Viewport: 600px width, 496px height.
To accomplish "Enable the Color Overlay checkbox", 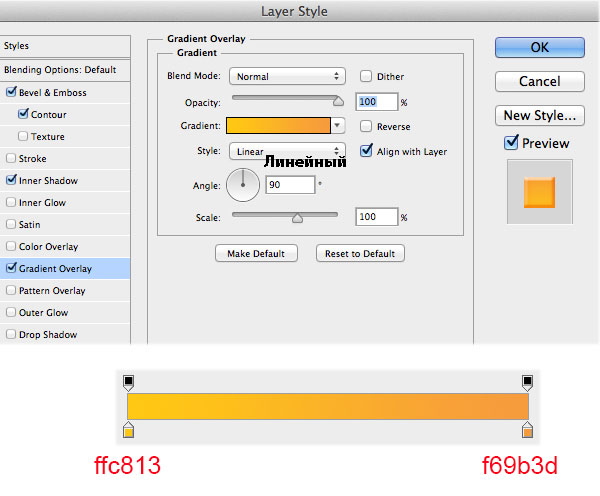I will (x=11, y=246).
